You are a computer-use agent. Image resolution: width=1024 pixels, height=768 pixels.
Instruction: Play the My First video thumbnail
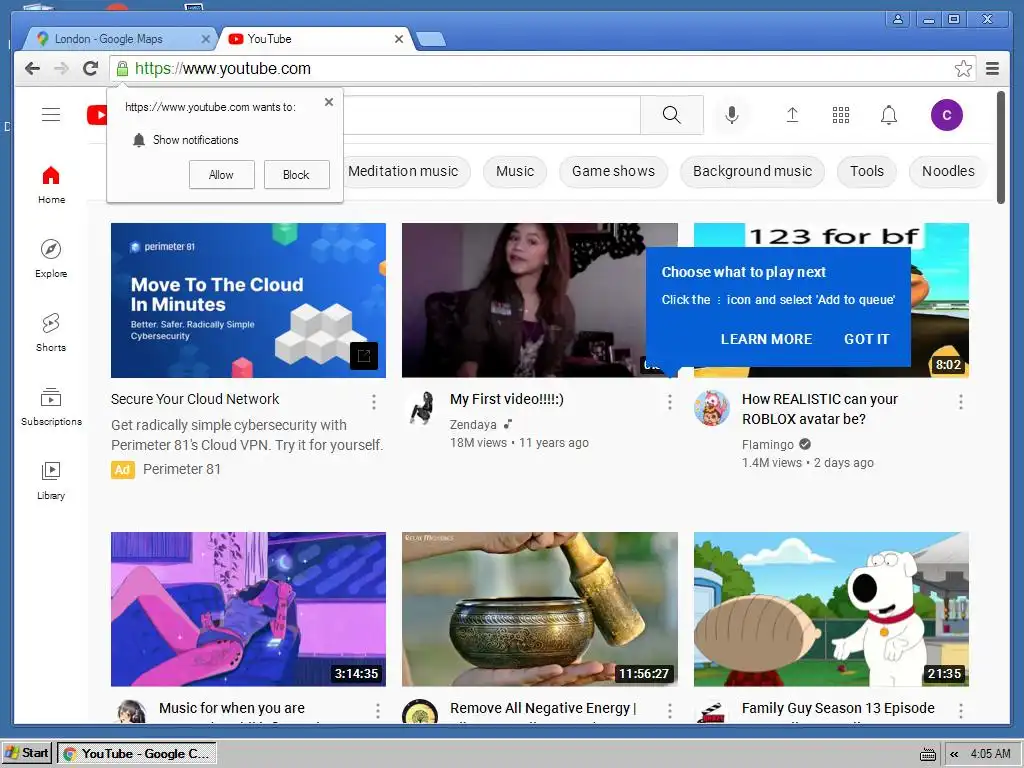pyautogui.click(x=539, y=300)
